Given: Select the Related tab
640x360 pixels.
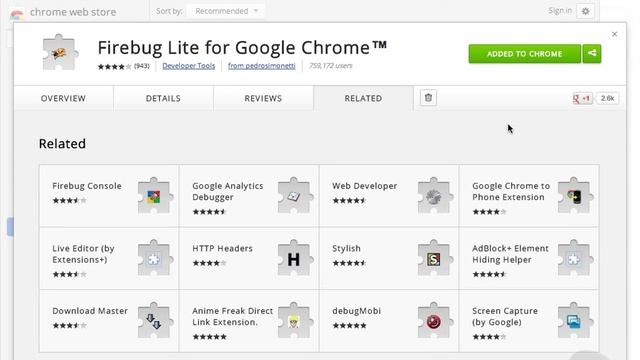Looking at the screenshot, I should coord(363,98).
